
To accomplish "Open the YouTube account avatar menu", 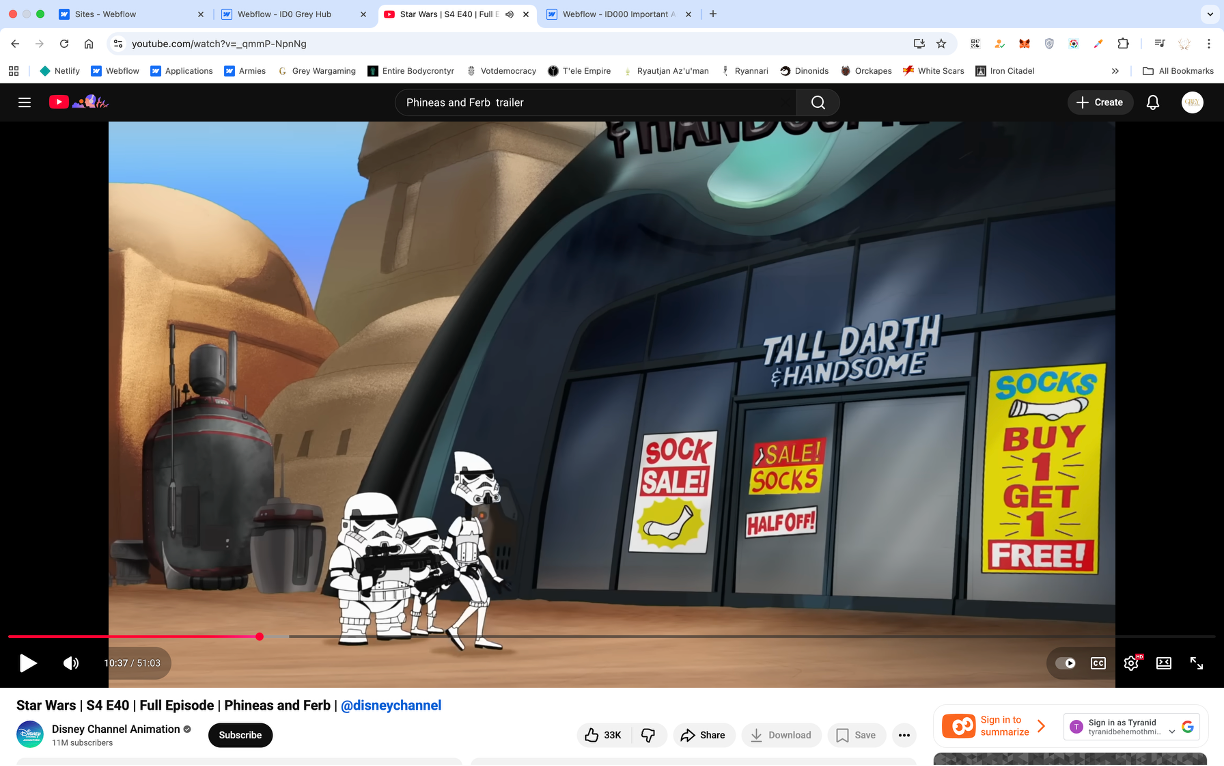I will (1192, 102).
